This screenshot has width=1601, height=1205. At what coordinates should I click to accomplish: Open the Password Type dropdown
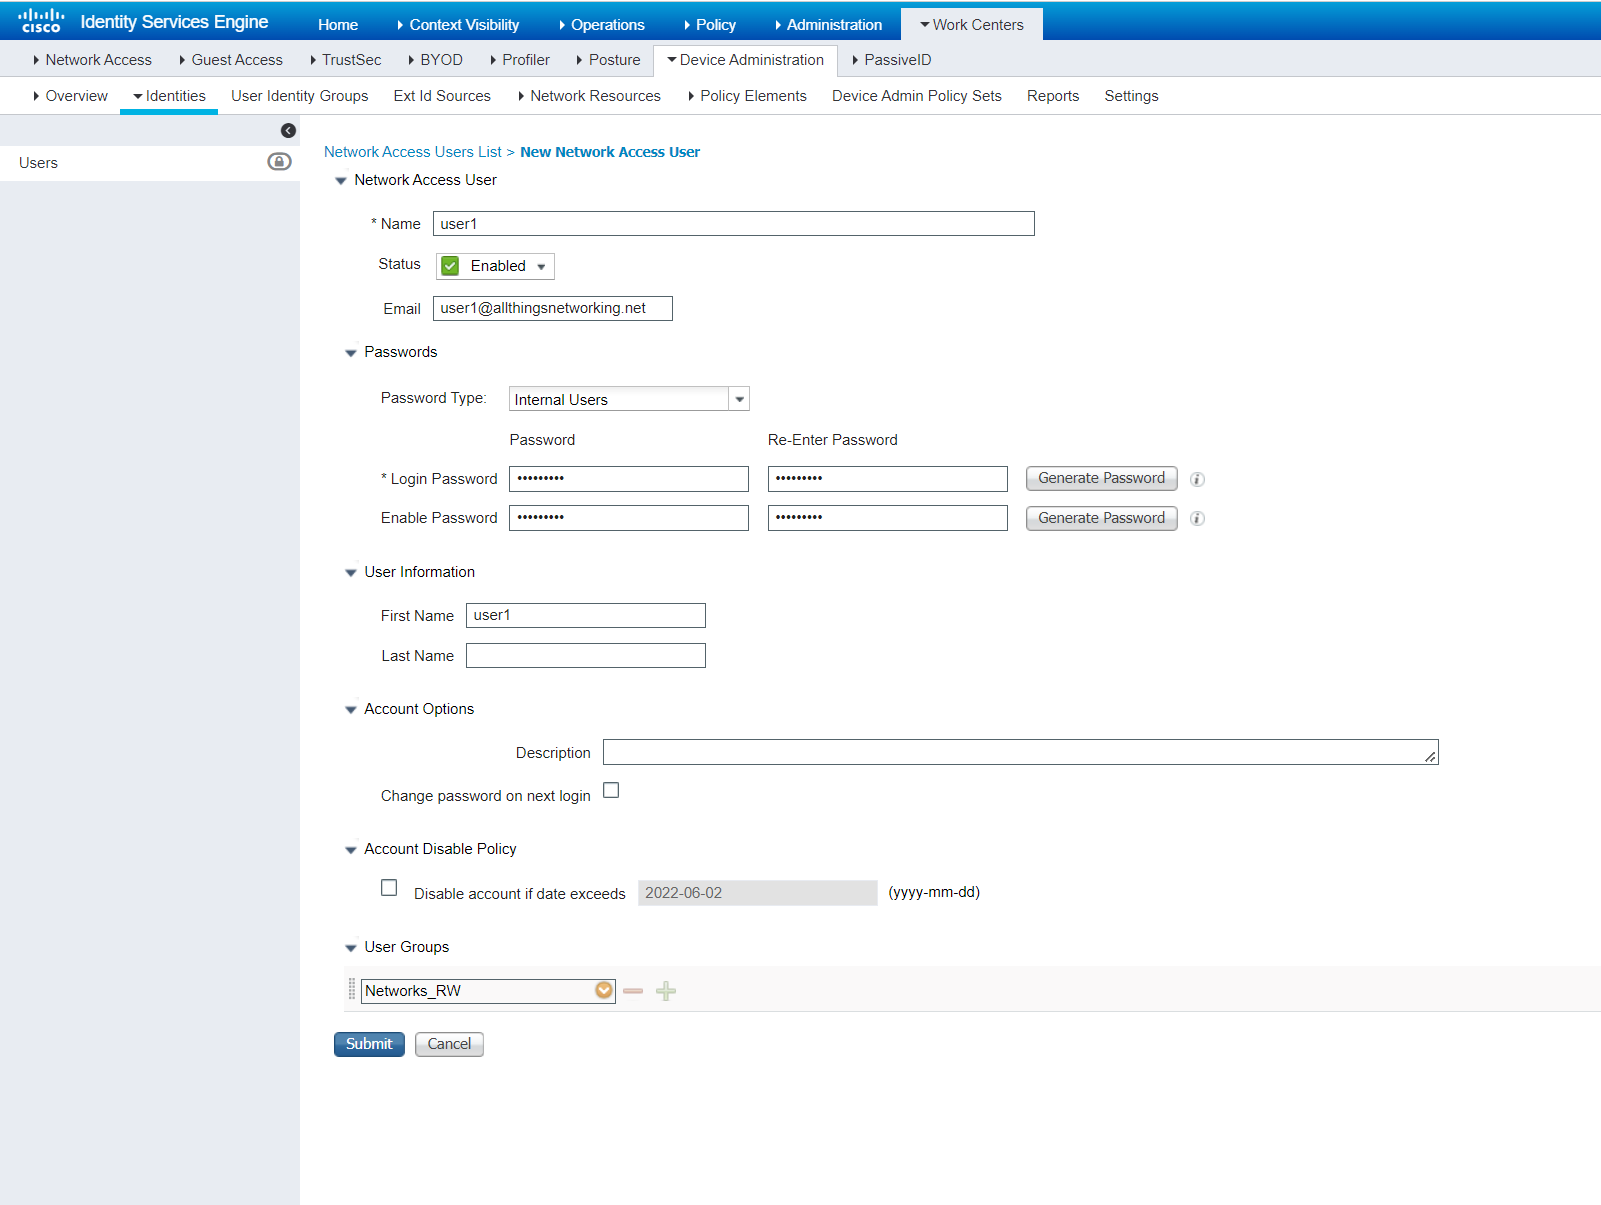click(x=739, y=398)
